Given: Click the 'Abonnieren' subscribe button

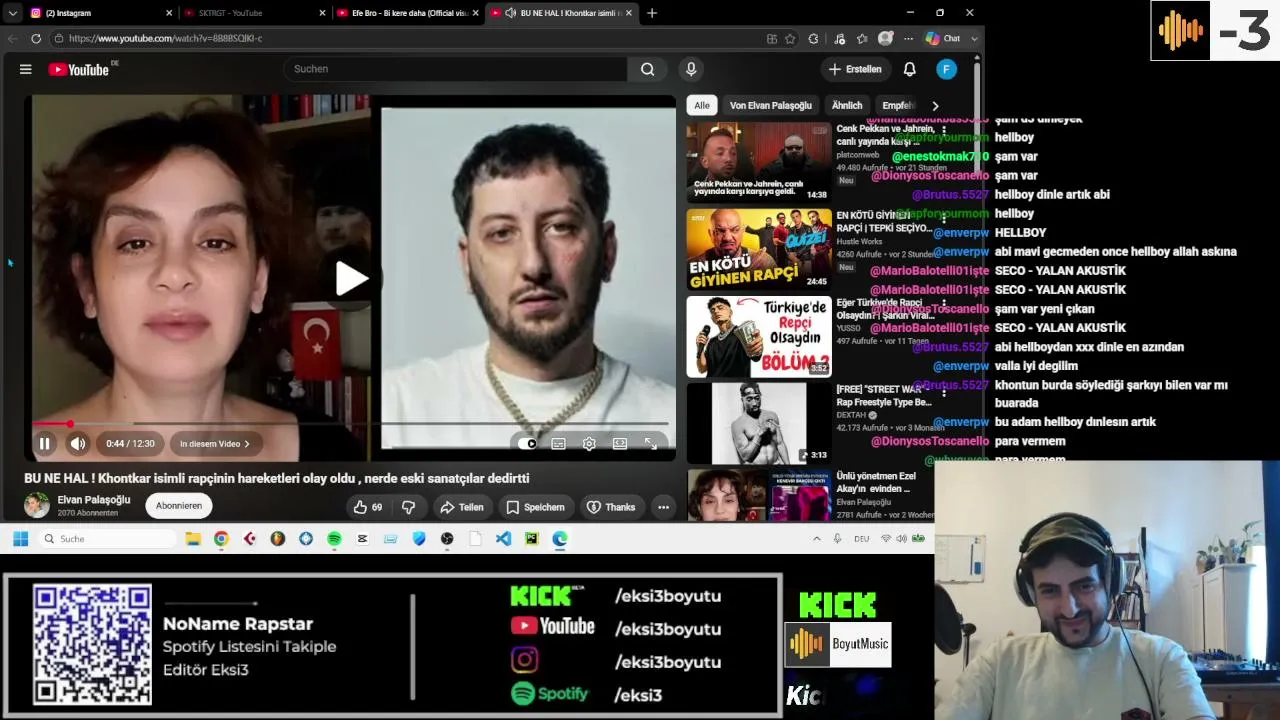Looking at the screenshot, I should tap(179, 506).
